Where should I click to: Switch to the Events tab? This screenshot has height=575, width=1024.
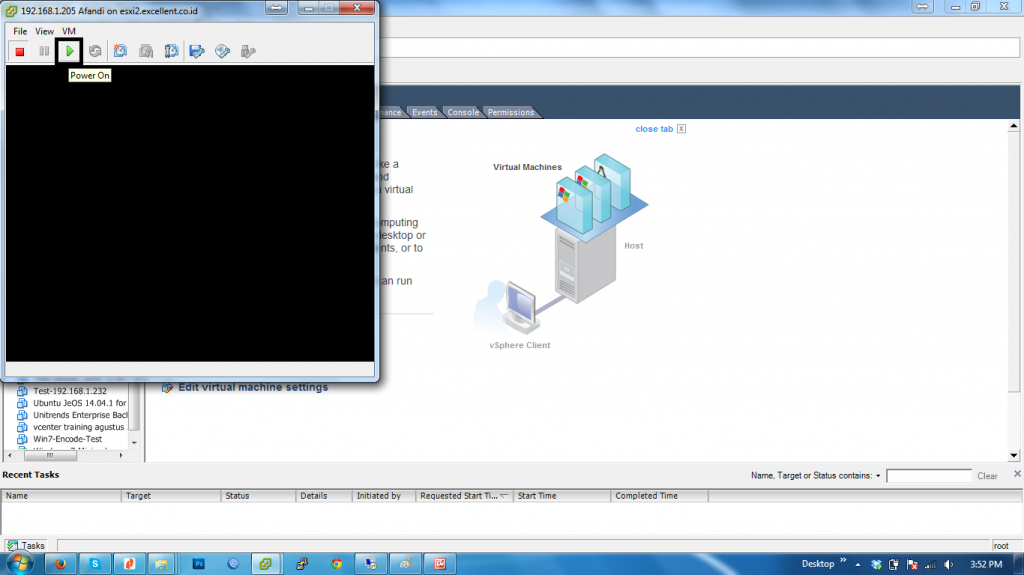(x=424, y=112)
